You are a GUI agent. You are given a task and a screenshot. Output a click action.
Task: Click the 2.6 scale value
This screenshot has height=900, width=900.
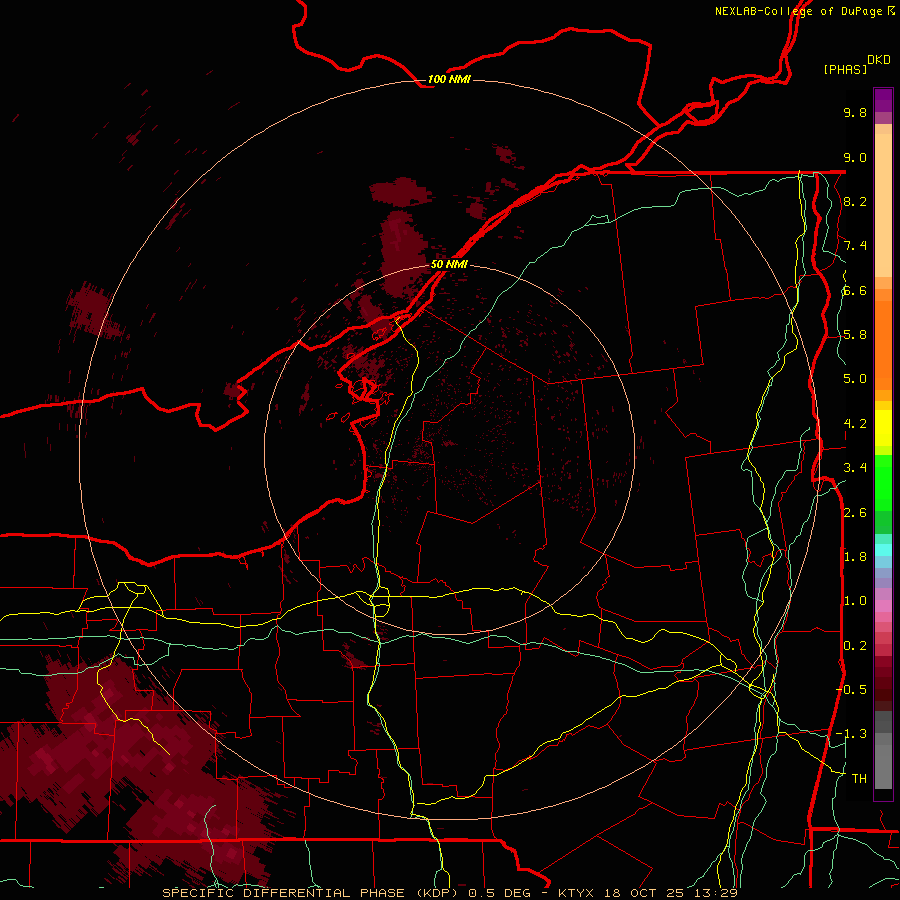[855, 513]
